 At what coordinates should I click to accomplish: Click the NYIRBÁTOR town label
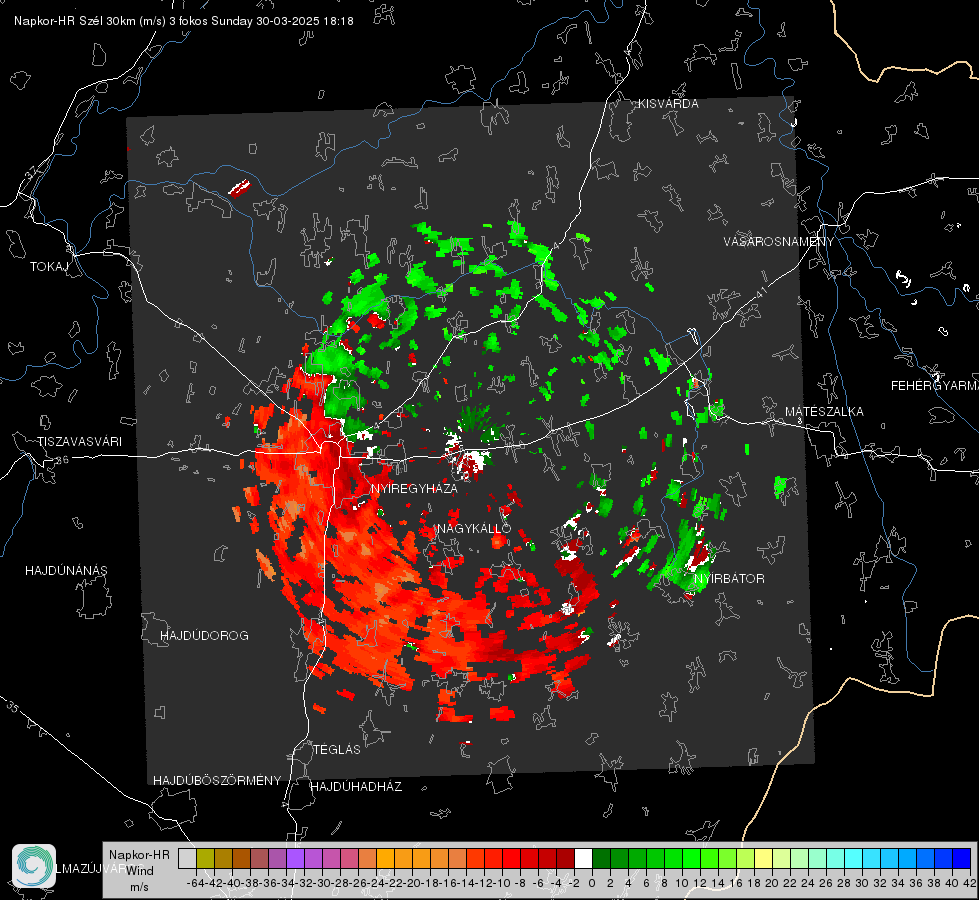click(x=729, y=578)
